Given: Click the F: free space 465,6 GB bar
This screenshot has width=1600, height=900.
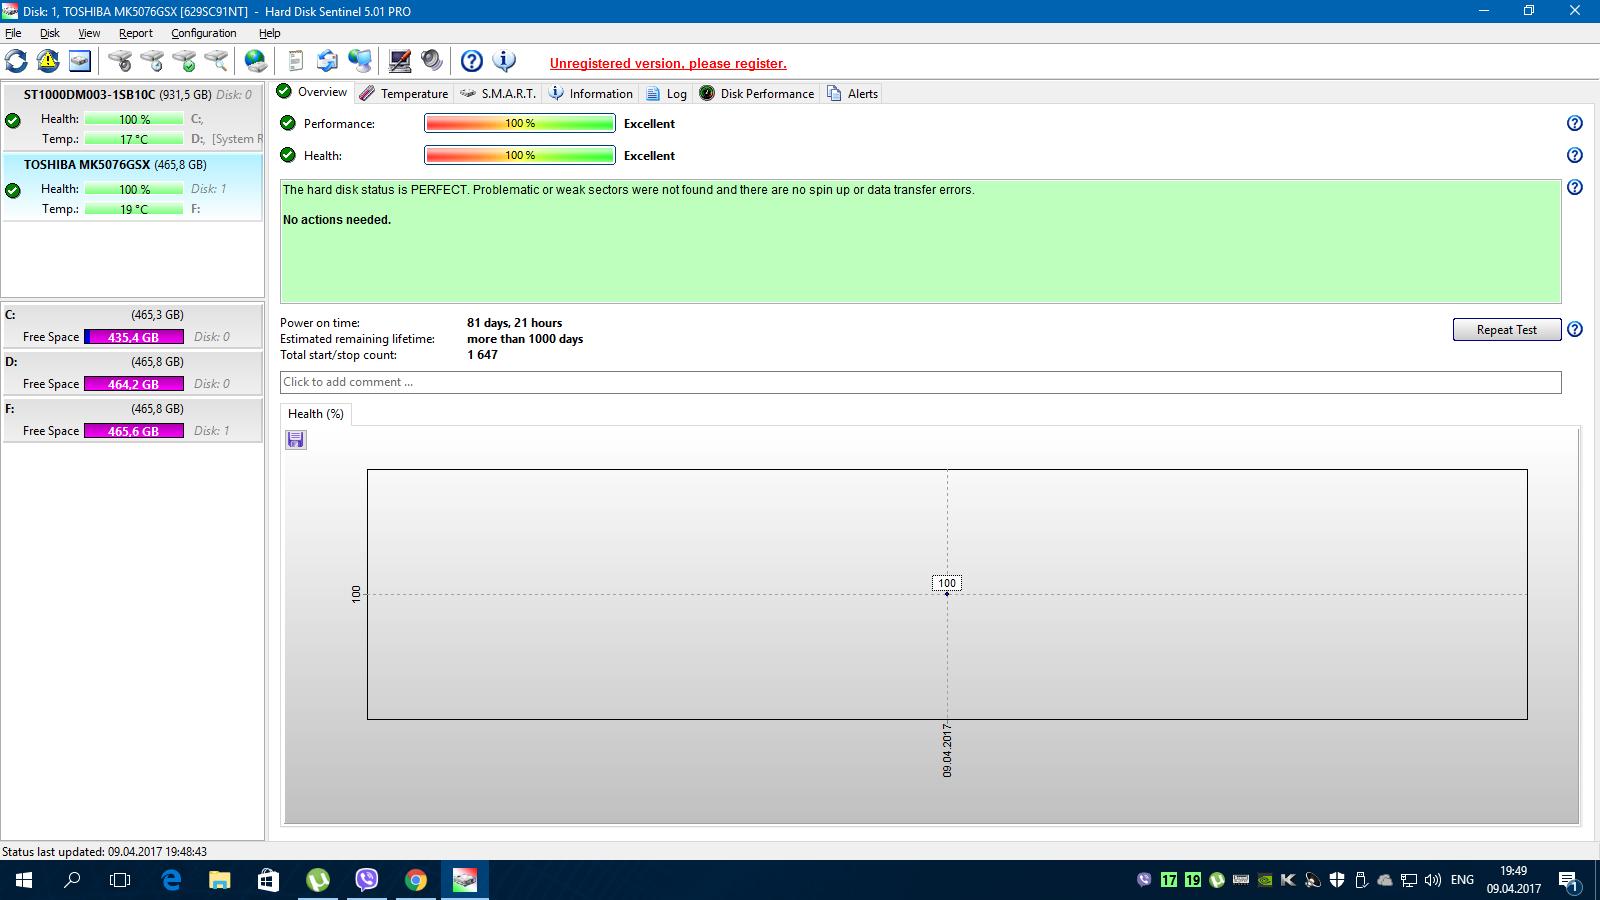Looking at the screenshot, I should point(134,431).
